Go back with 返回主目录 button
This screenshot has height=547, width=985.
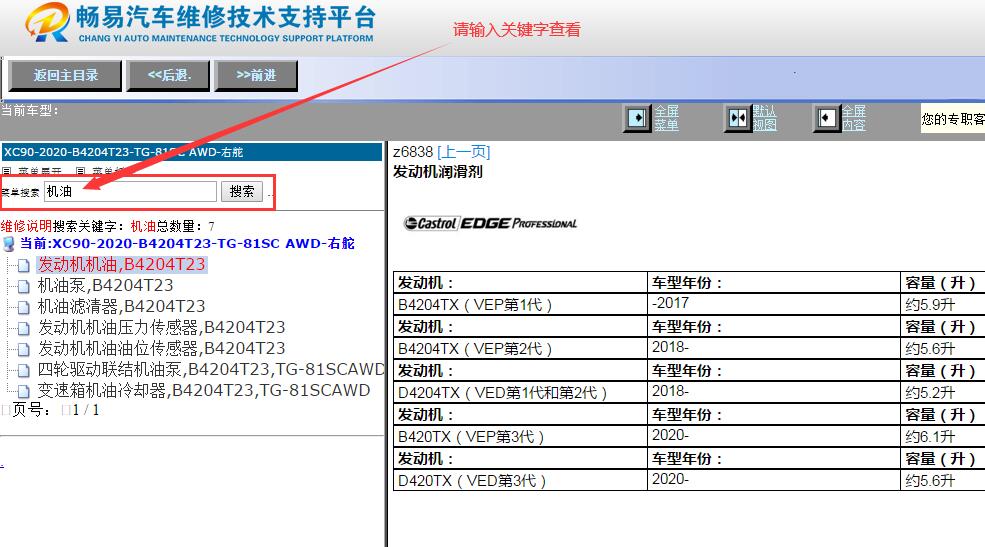[x=65, y=75]
